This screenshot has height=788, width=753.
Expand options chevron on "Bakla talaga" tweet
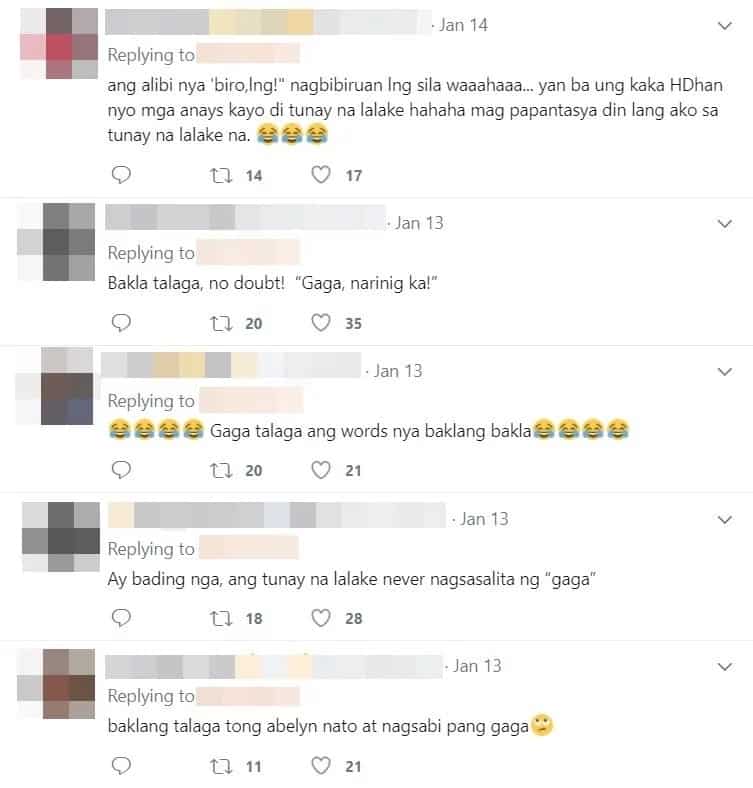pos(724,224)
